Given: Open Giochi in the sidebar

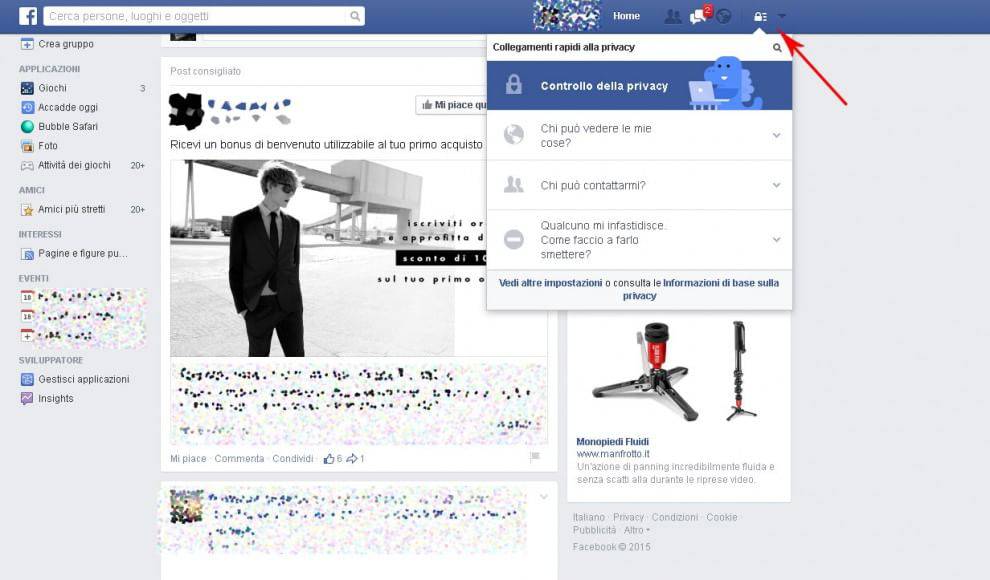Looking at the screenshot, I should click(x=52, y=88).
